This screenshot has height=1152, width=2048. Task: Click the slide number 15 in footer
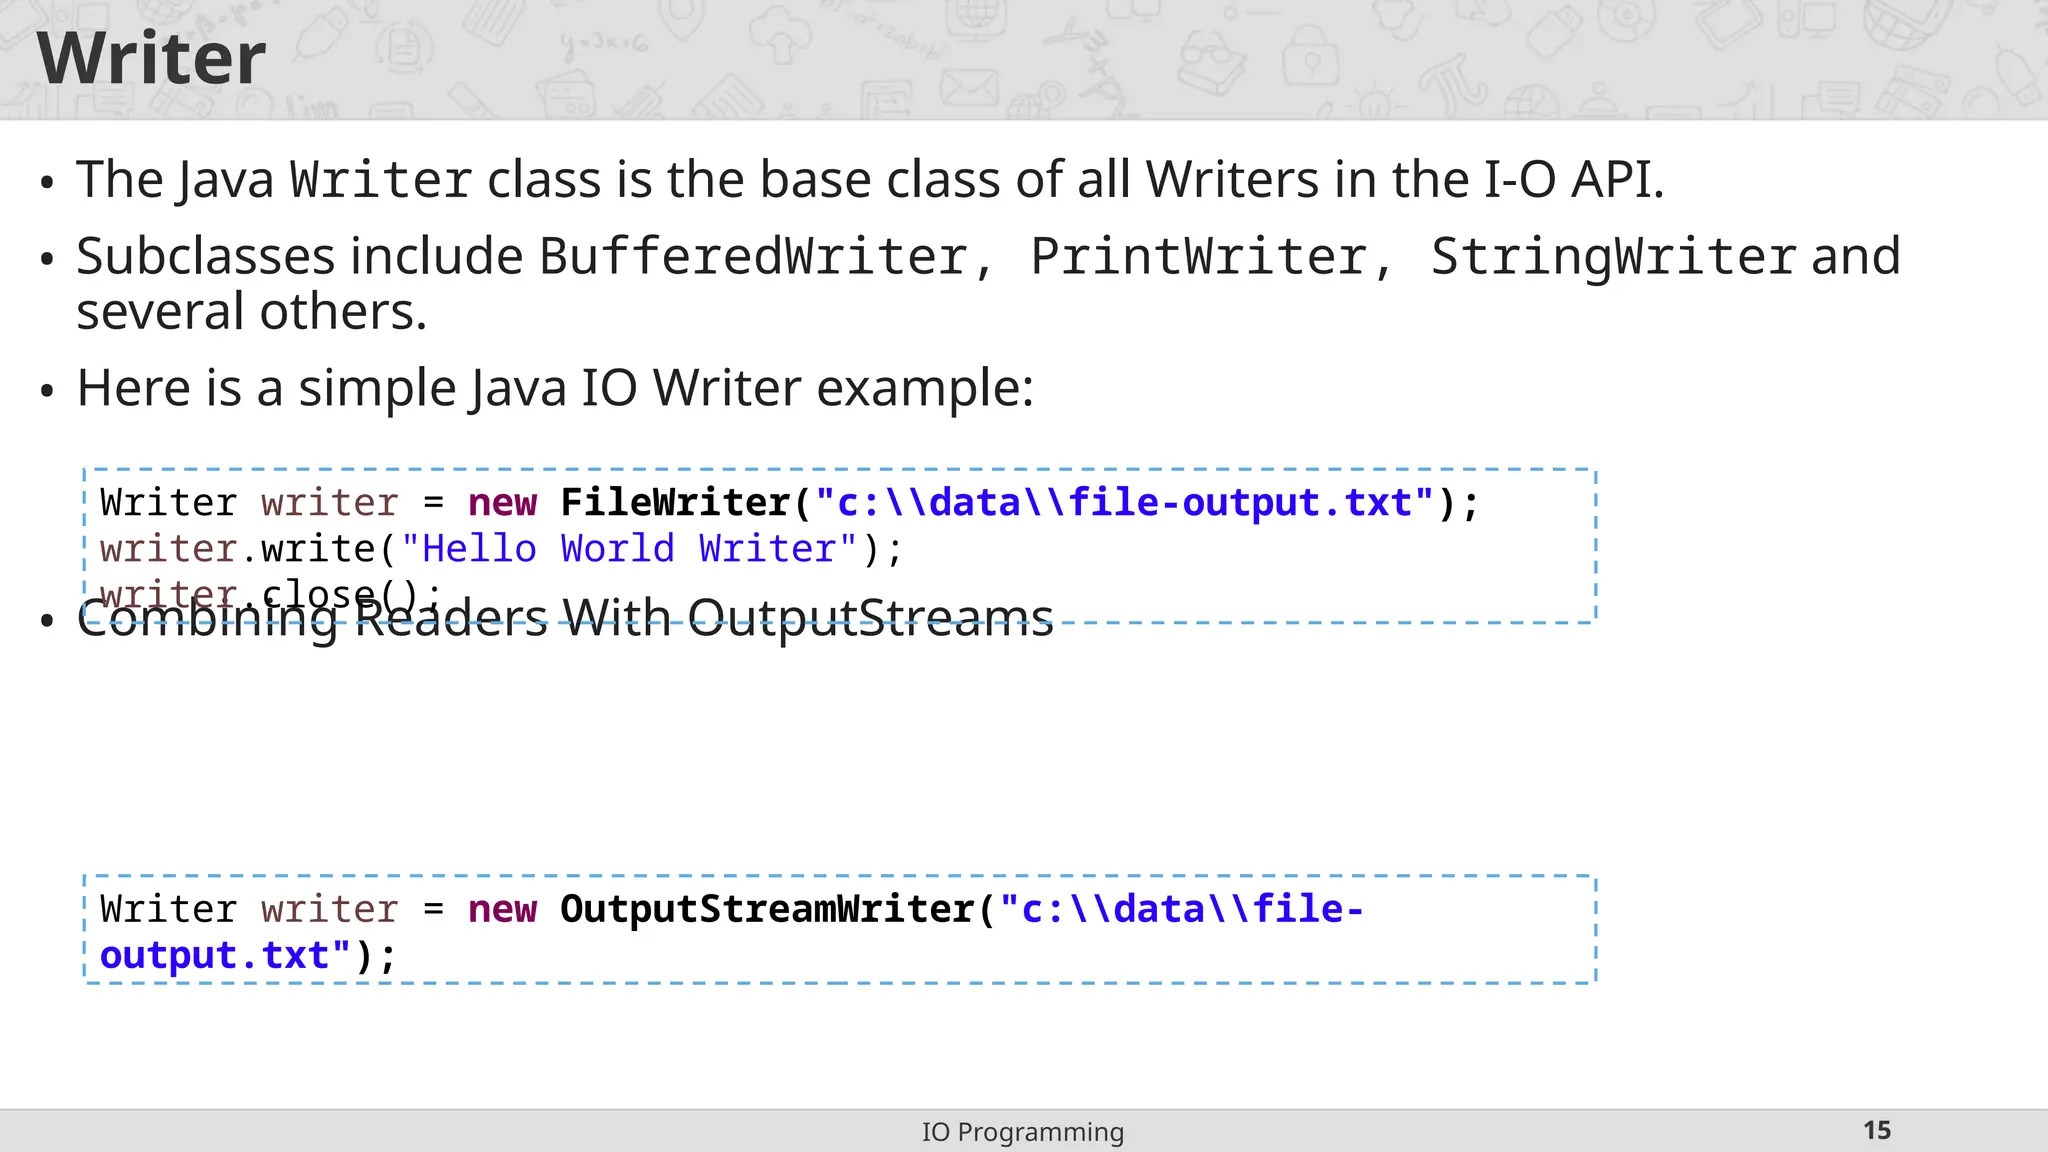(x=1876, y=1131)
